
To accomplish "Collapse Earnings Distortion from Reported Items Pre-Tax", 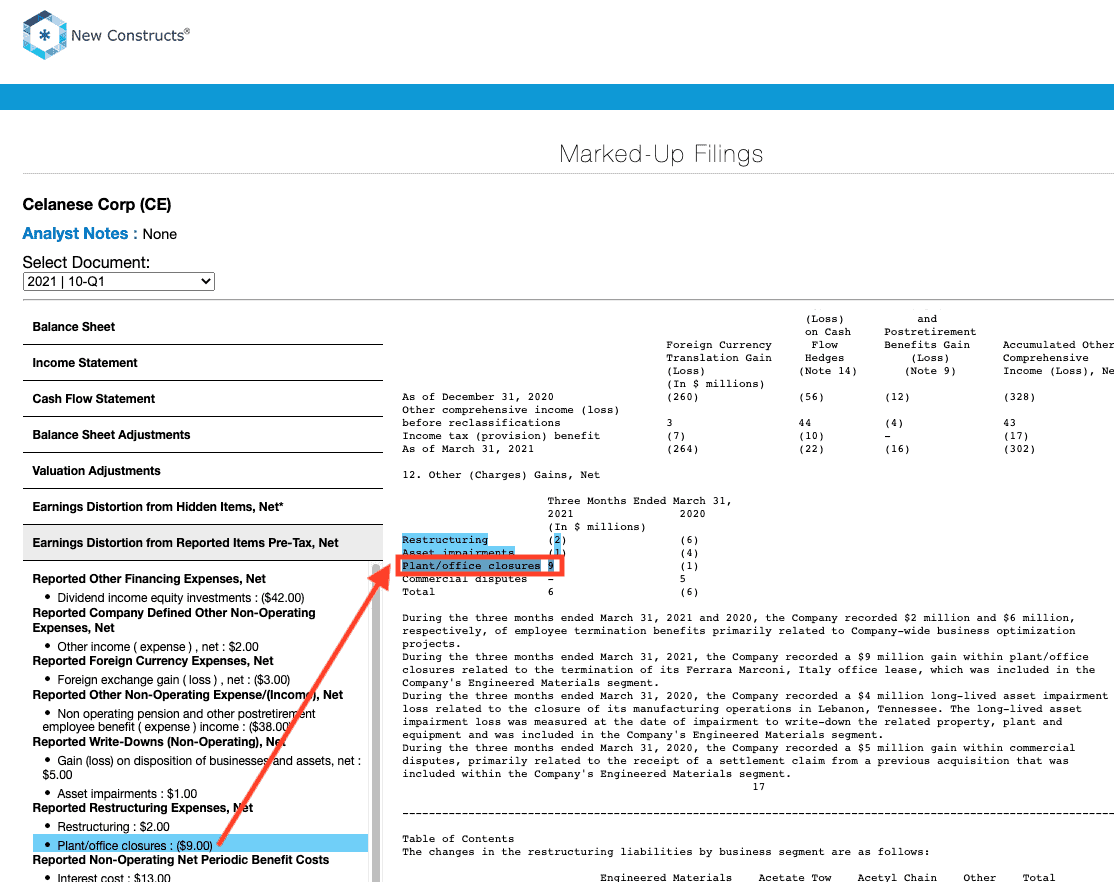I will pos(202,543).
